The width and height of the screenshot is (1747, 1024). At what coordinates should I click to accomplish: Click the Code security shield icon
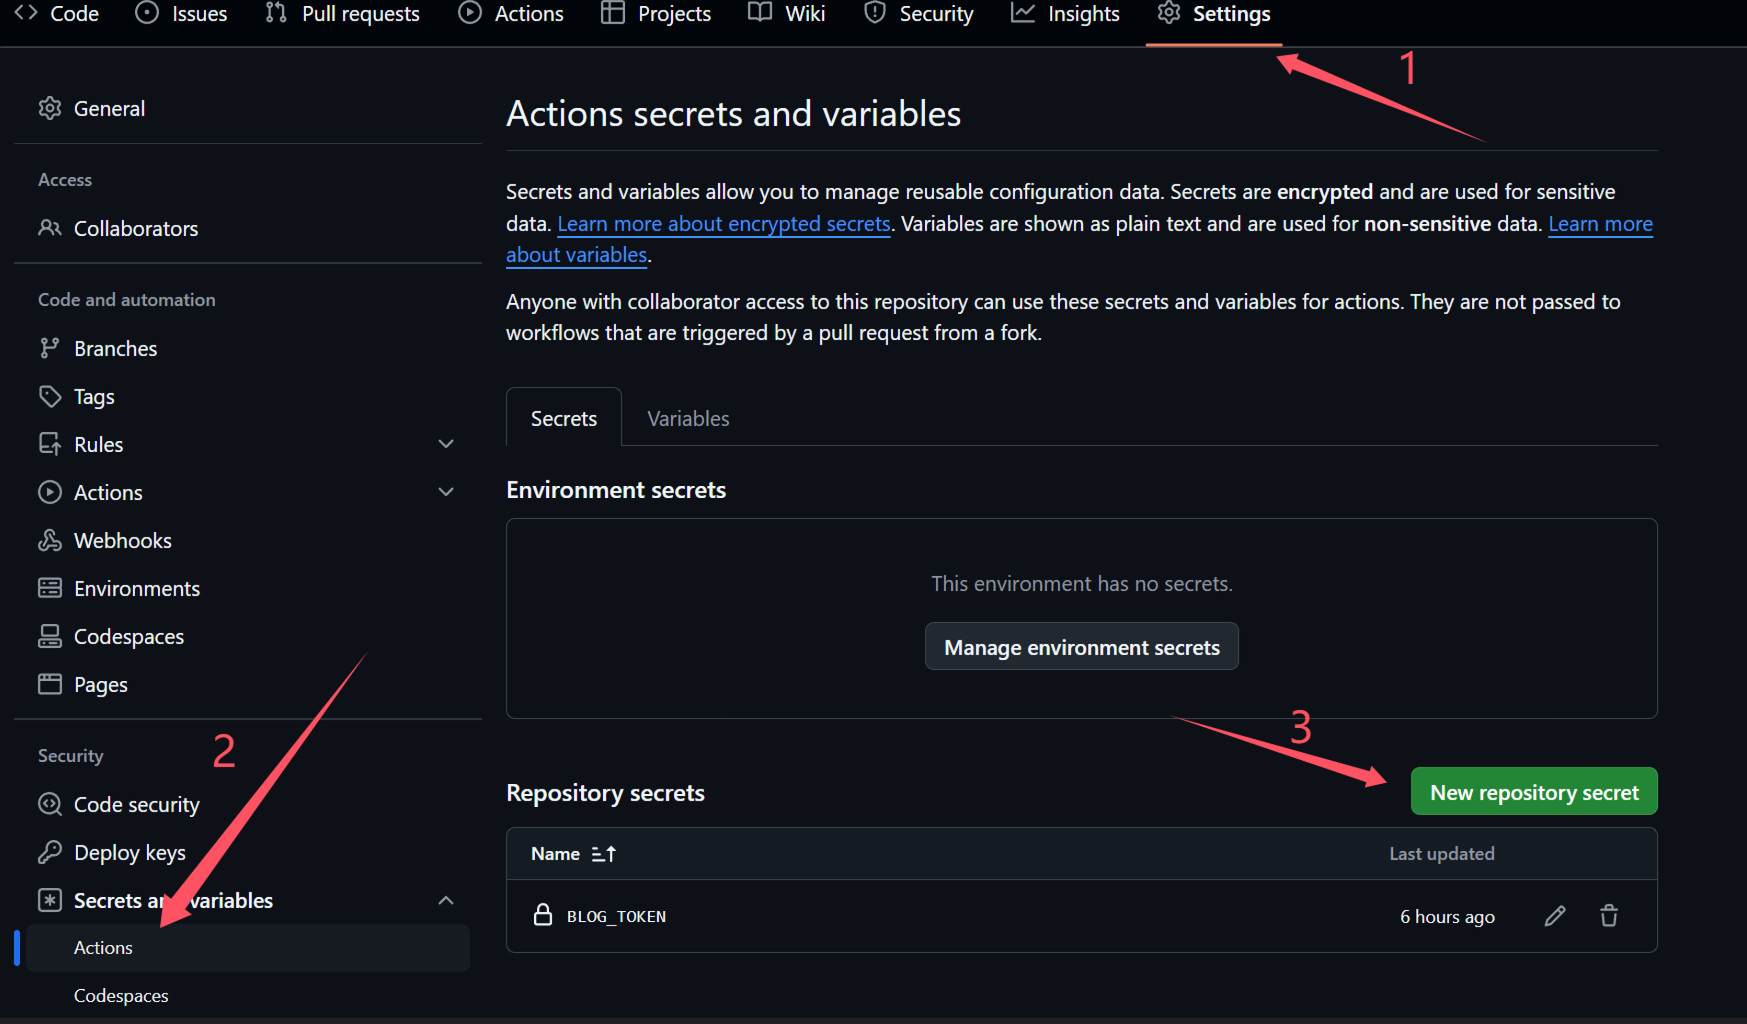(x=50, y=805)
